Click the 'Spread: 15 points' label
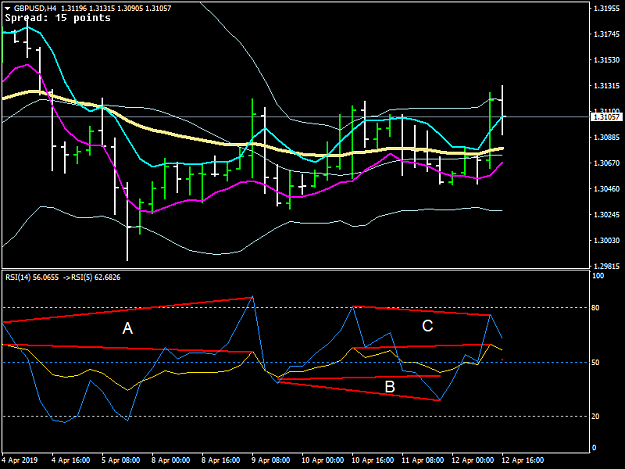Image resolution: width=625 pixels, height=469 pixels. [x=58, y=18]
